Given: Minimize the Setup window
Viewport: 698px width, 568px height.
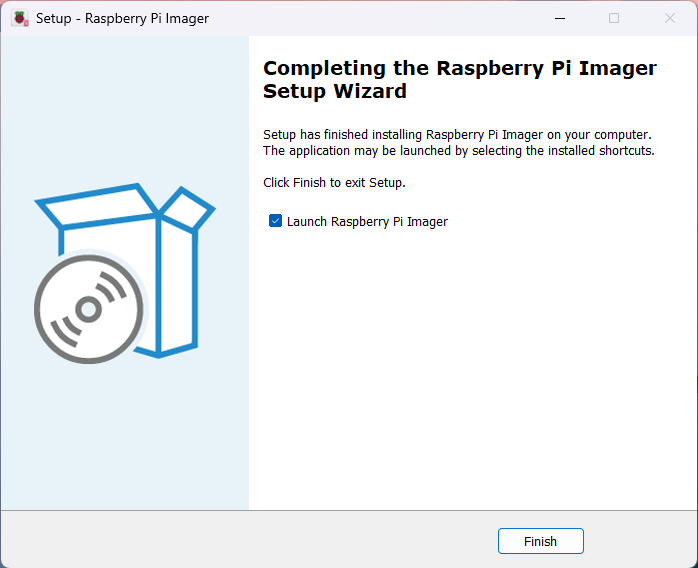Looking at the screenshot, I should 560,18.
